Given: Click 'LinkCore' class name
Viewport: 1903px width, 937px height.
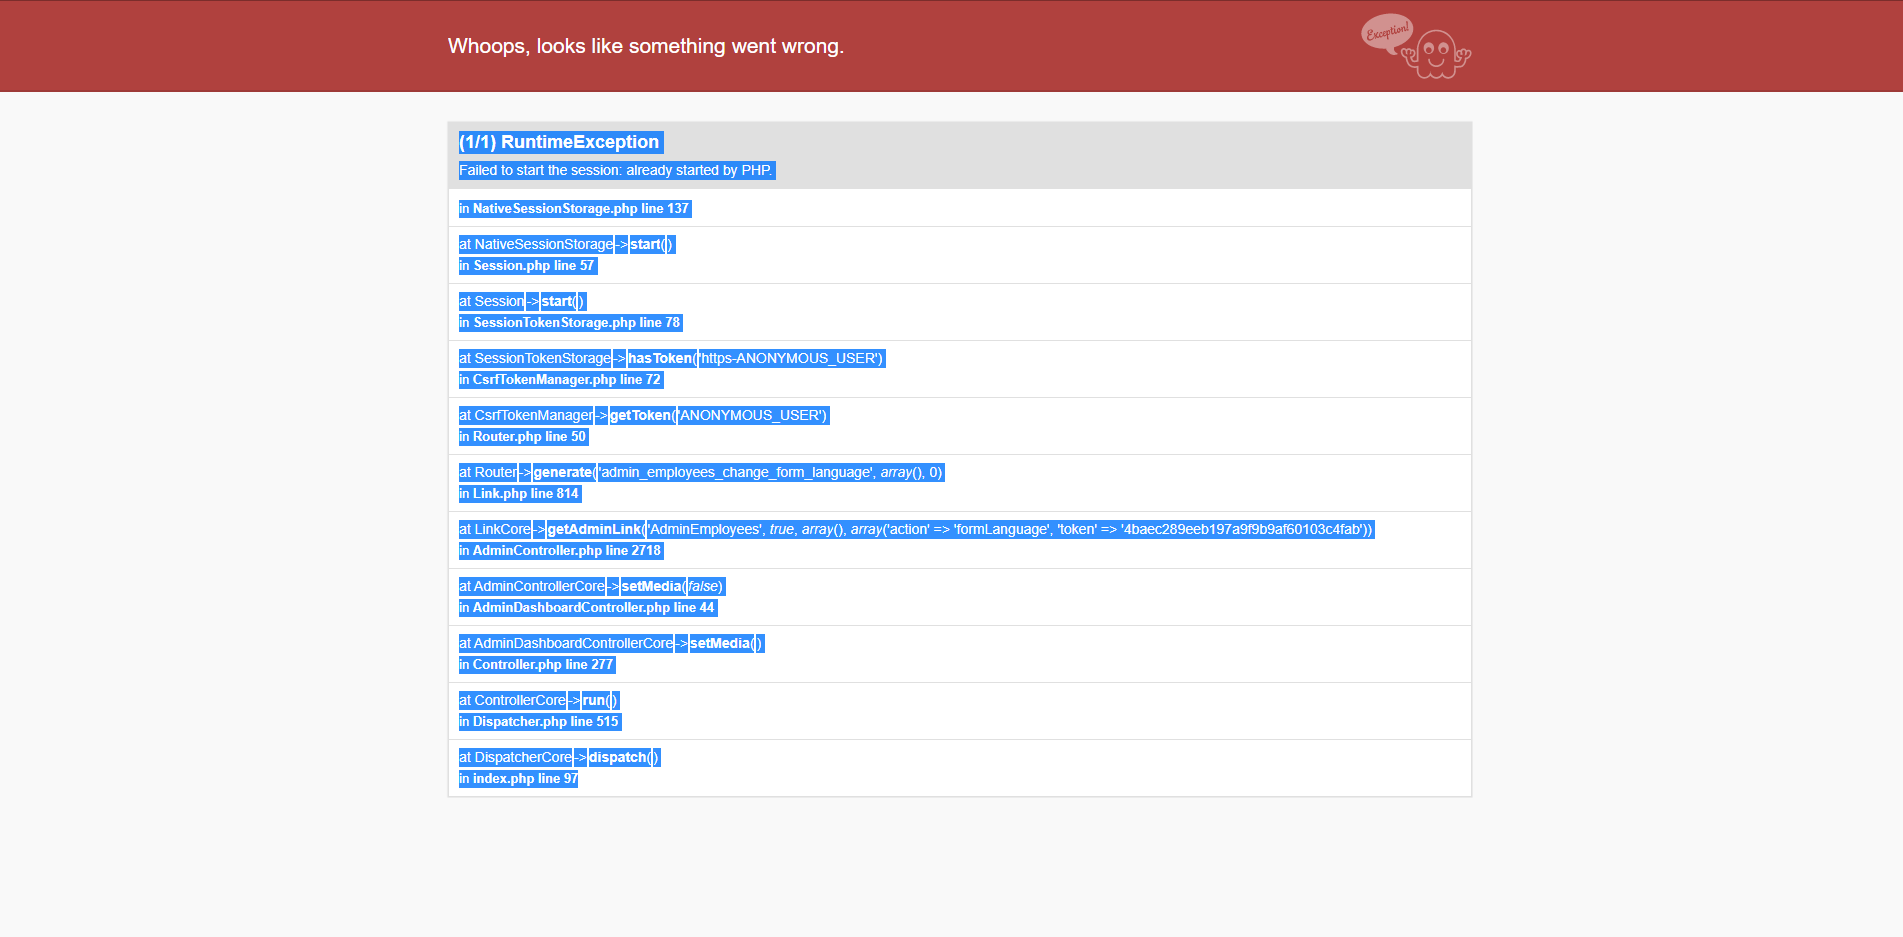Looking at the screenshot, I should coord(503,529).
